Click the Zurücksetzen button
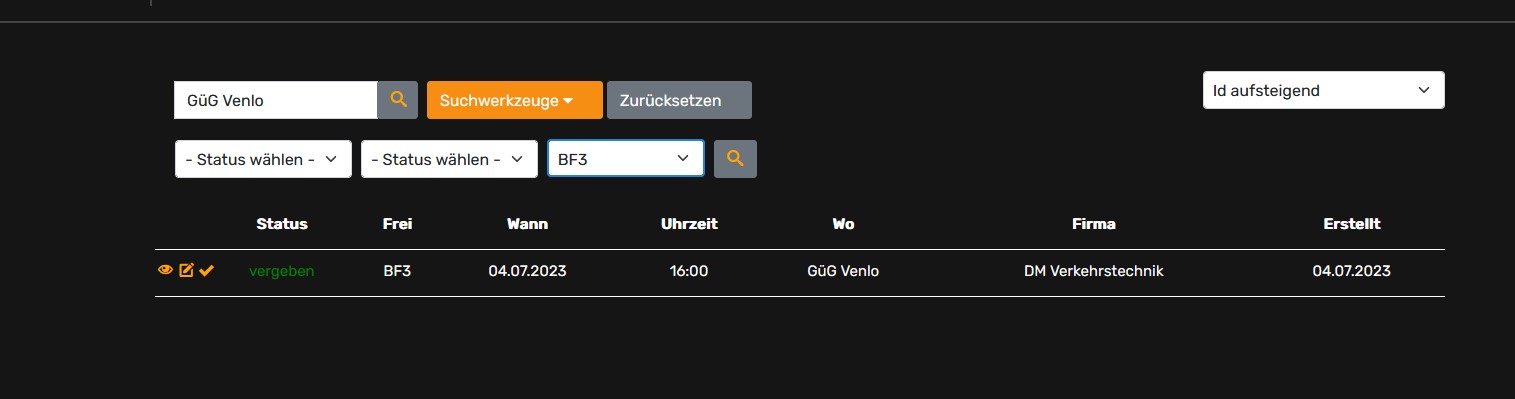This screenshot has width=1515, height=399. click(679, 100)
